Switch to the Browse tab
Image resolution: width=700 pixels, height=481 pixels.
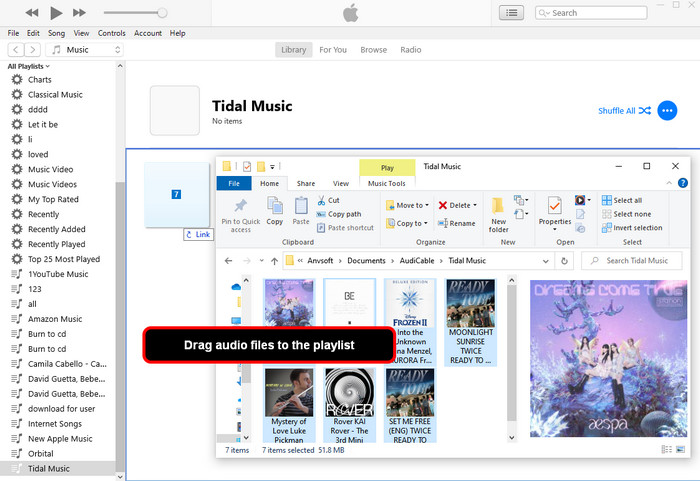coord(374,50)
